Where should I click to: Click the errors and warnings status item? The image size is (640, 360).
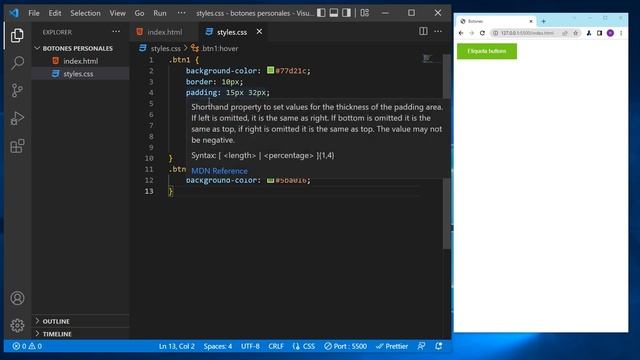tap(27, 346)
